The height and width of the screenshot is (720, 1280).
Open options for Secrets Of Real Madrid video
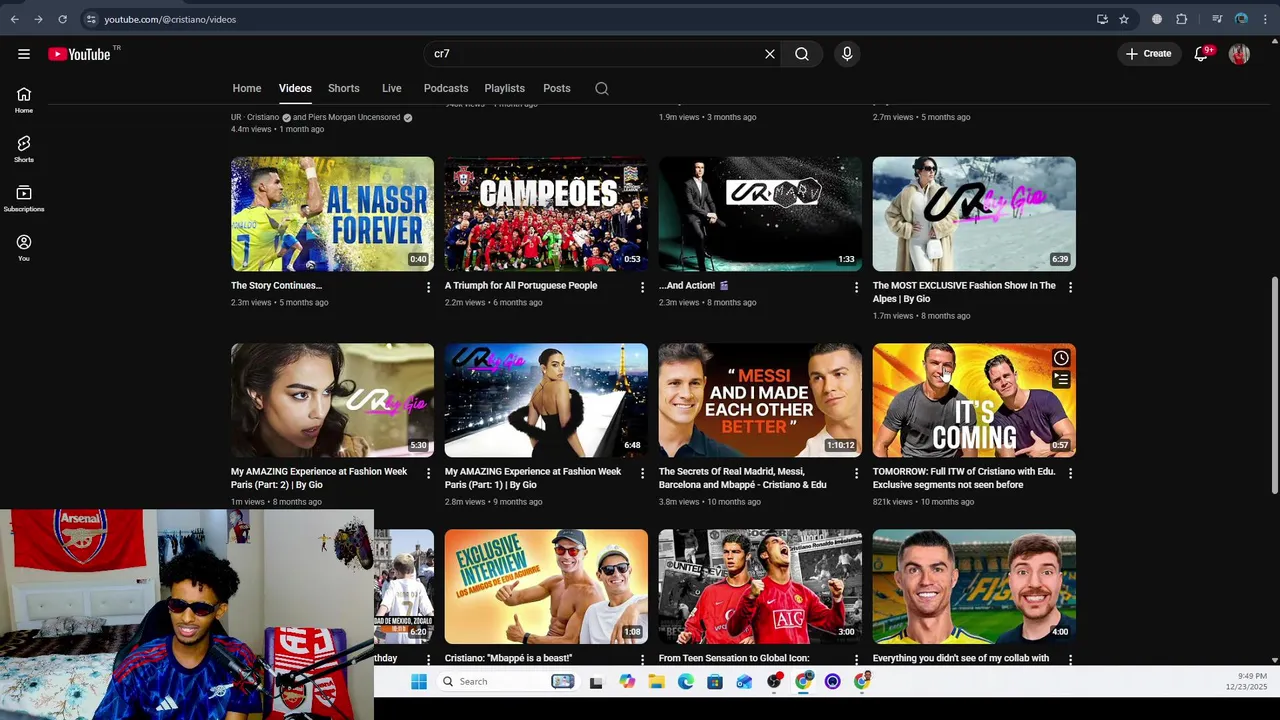point(856,473)
